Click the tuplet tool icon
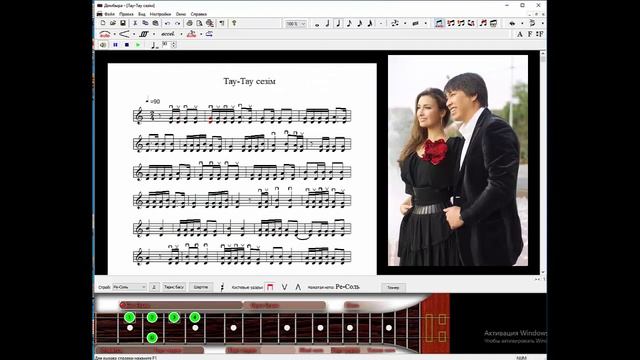 pyautogui.click(x=395, y=24)
